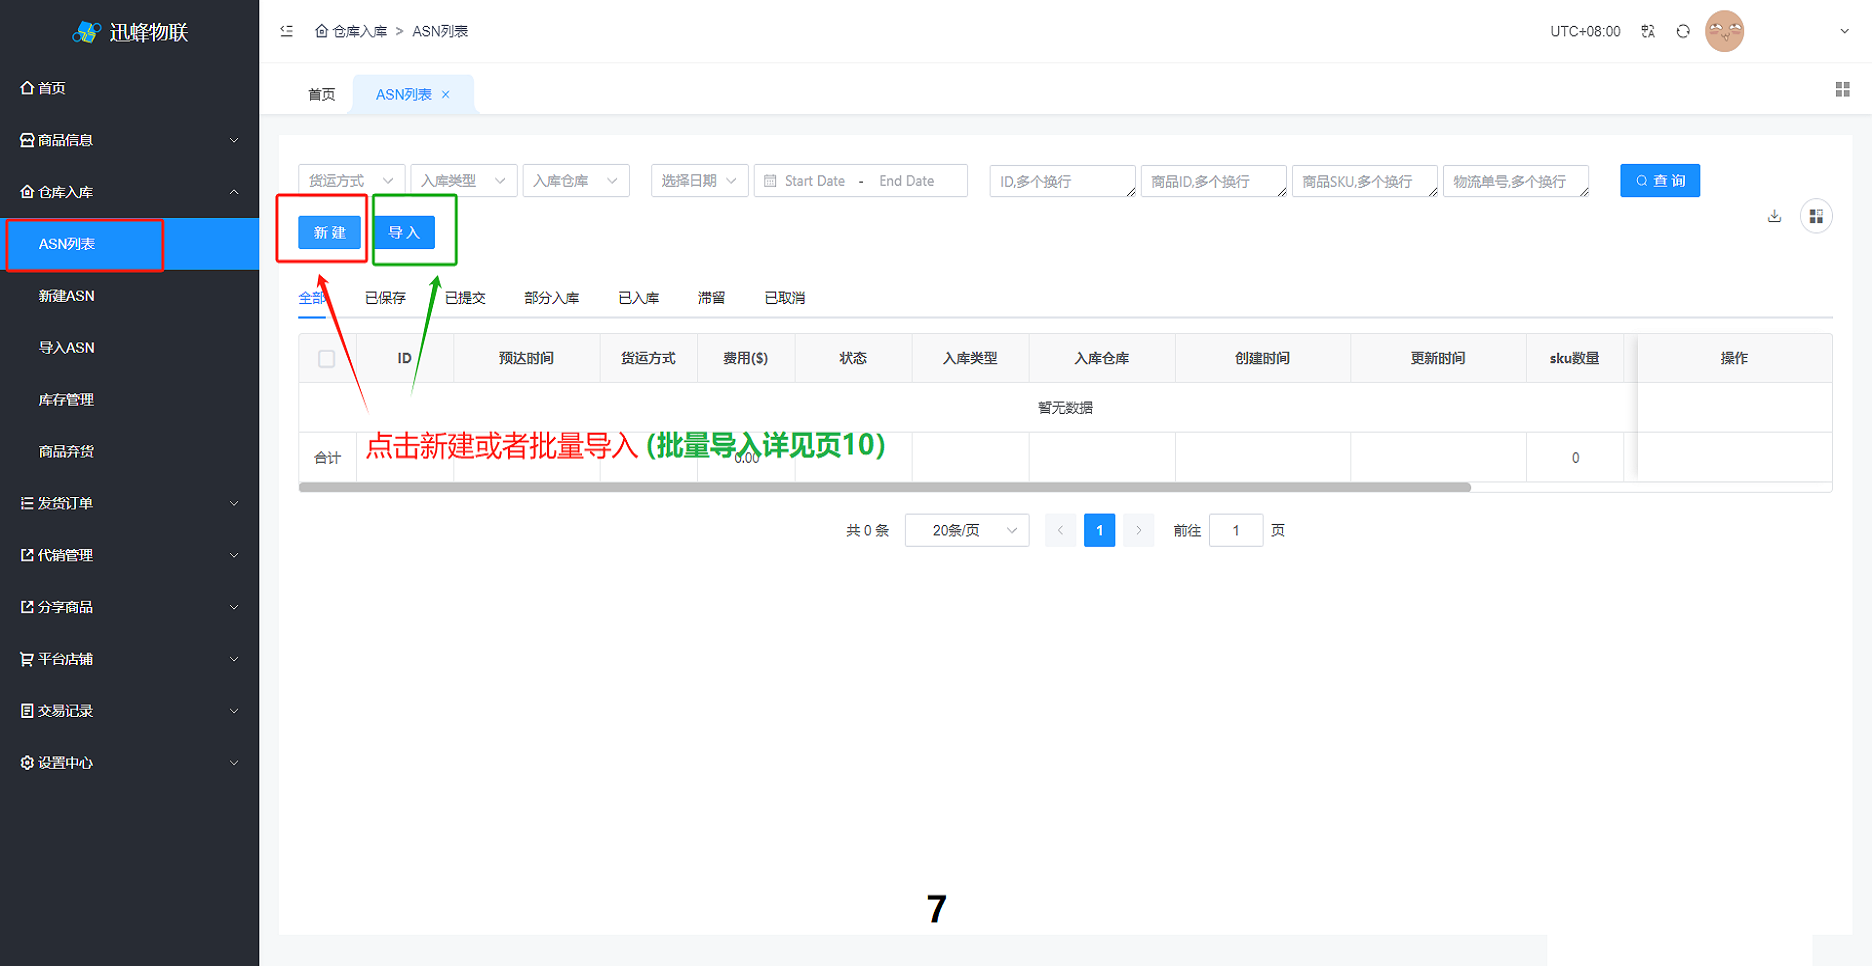Click the page jump number input
1872x966 pixels.
1236,530
